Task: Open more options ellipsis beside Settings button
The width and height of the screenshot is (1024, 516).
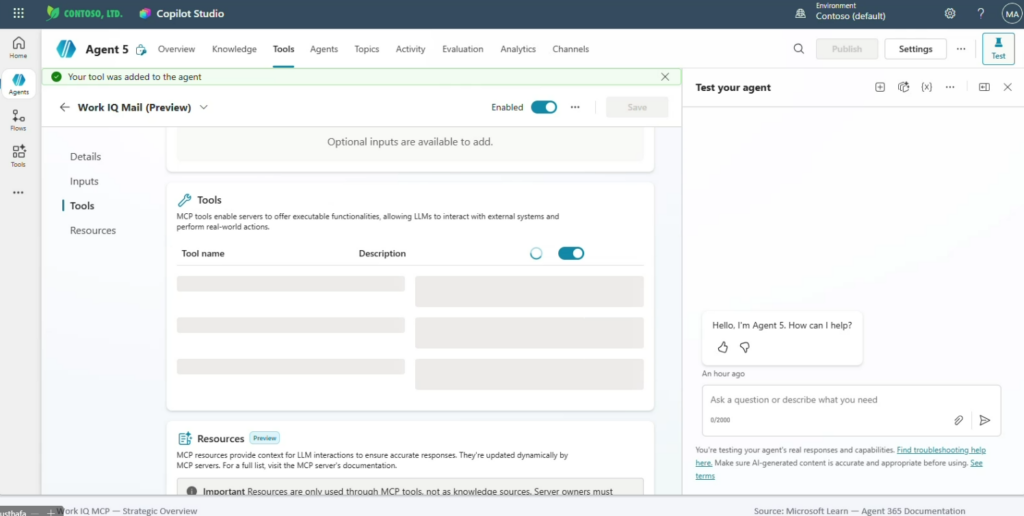Action: point(961,49)
